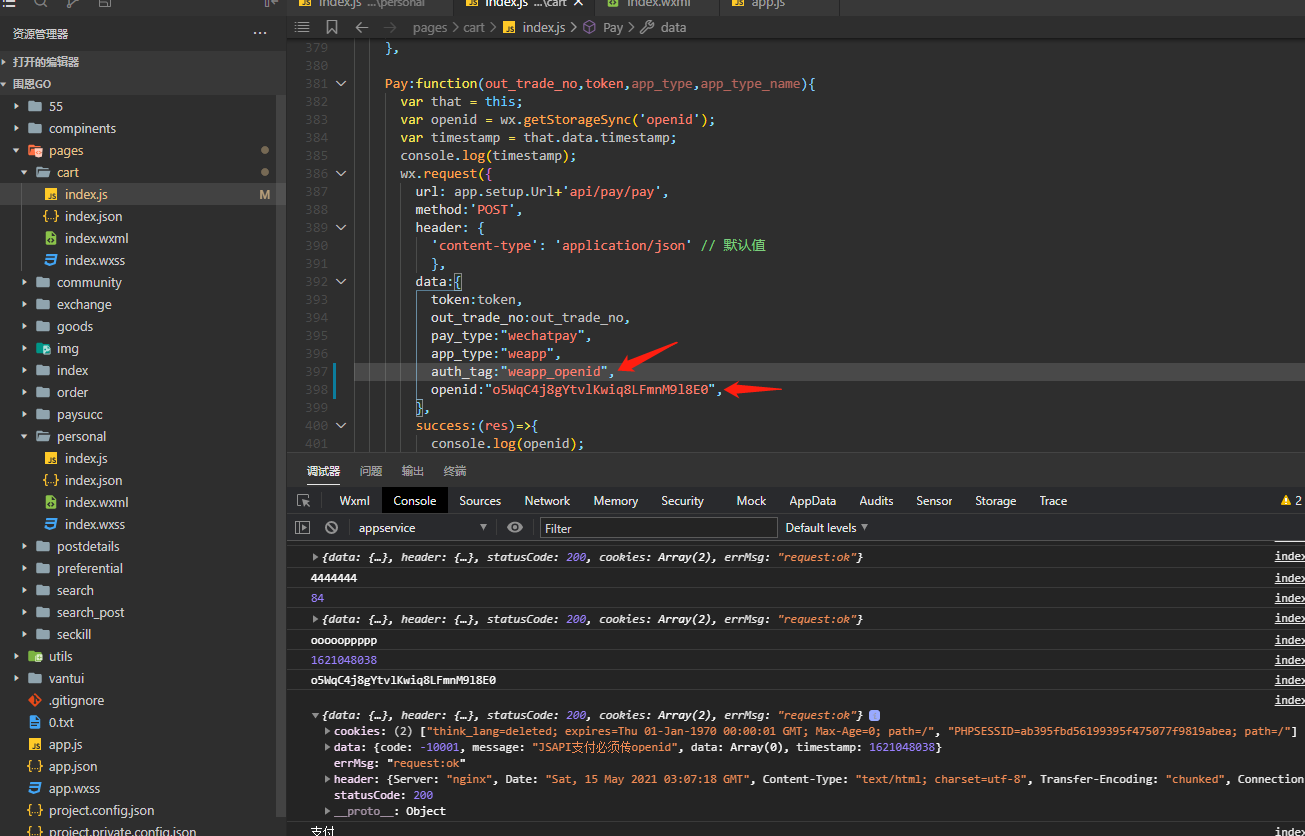Click in the console Filter input
The height and width of the screenshot is (836, 1305).
point(658,527)
